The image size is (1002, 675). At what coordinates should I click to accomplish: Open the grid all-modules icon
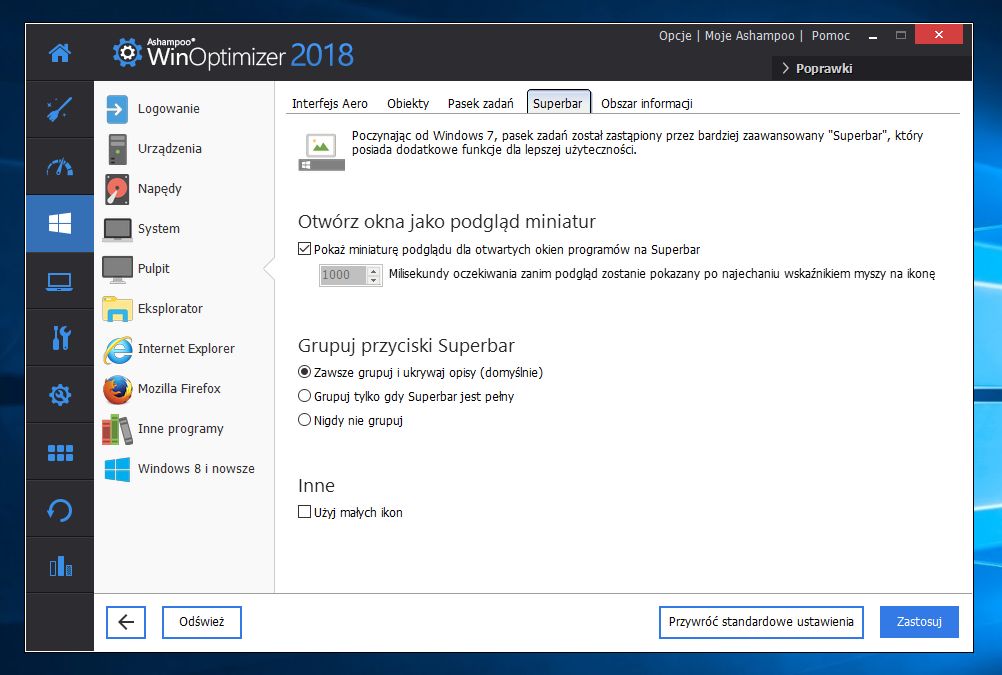(x=60, y=453)
